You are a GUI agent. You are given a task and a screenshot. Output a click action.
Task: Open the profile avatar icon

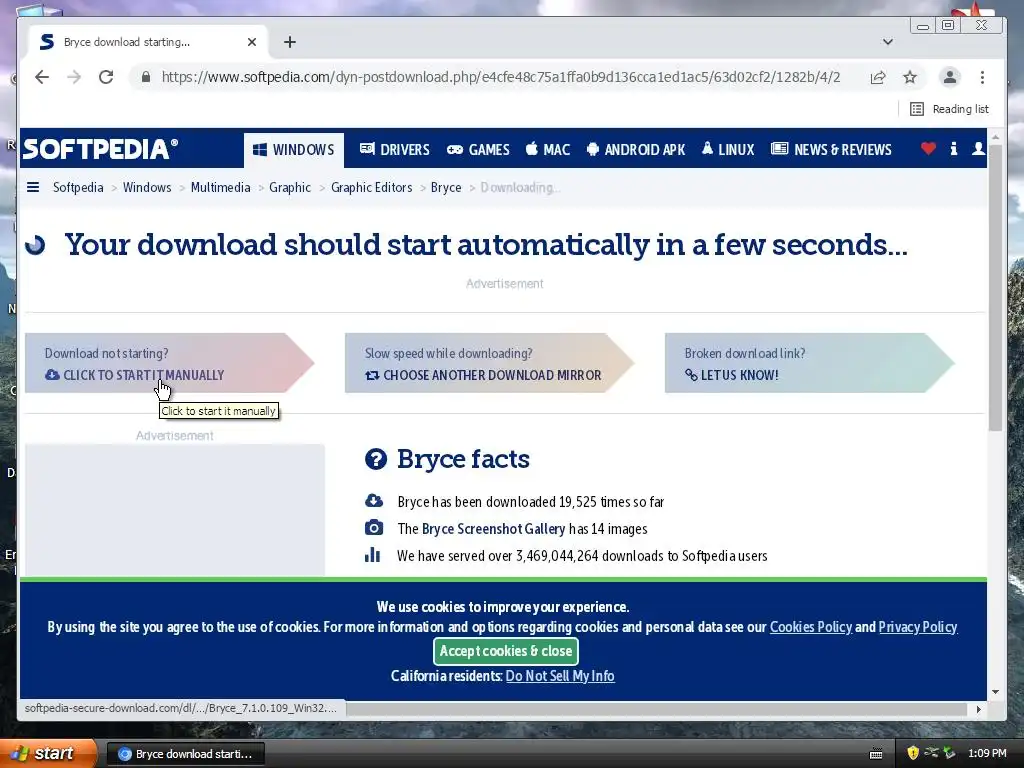coord(950,77)
